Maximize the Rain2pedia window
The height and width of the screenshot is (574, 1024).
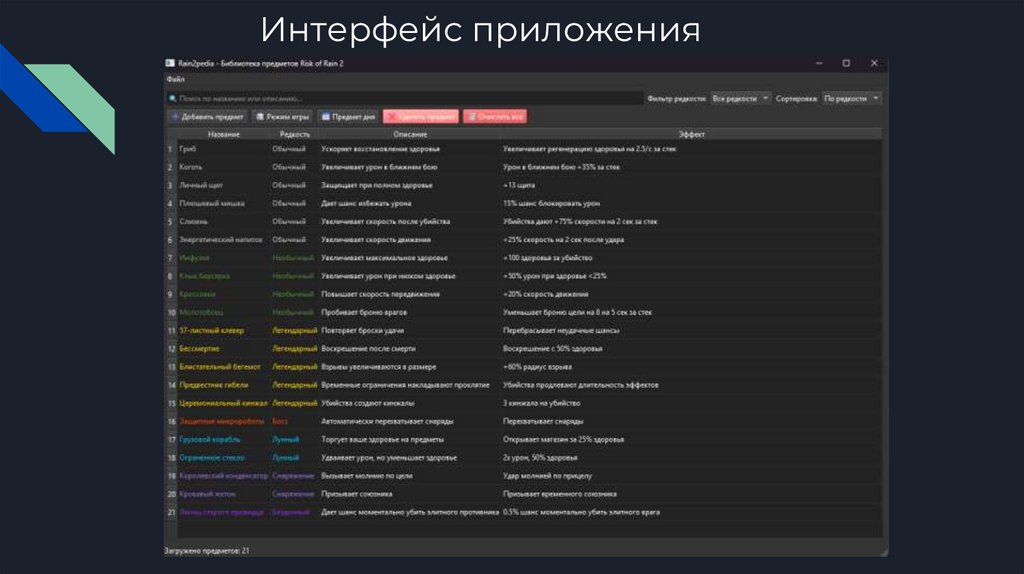pyautogui.click(x=846, y=63)
